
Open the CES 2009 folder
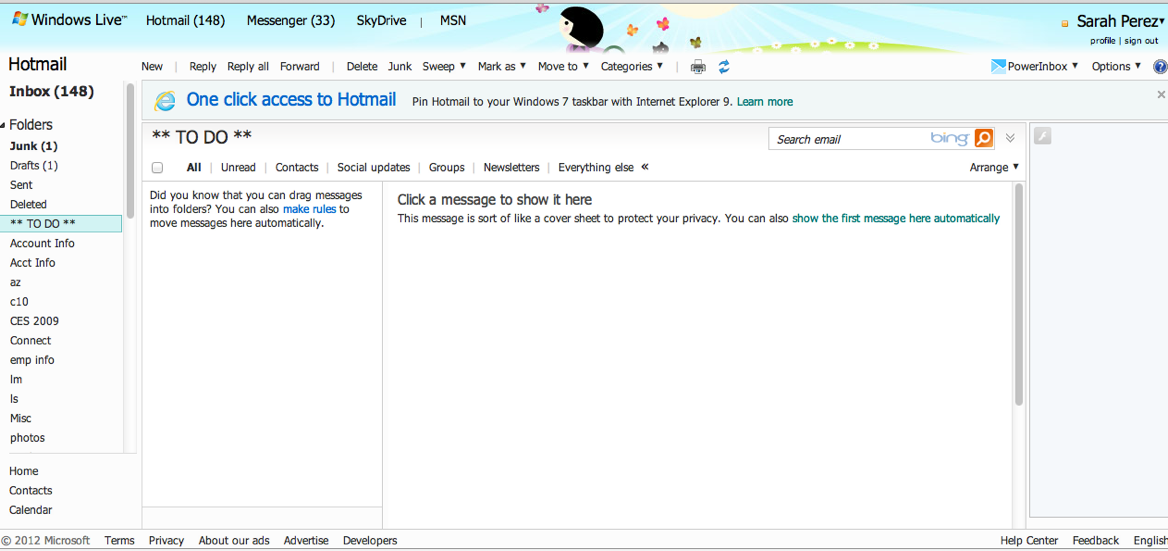[34, 321]
